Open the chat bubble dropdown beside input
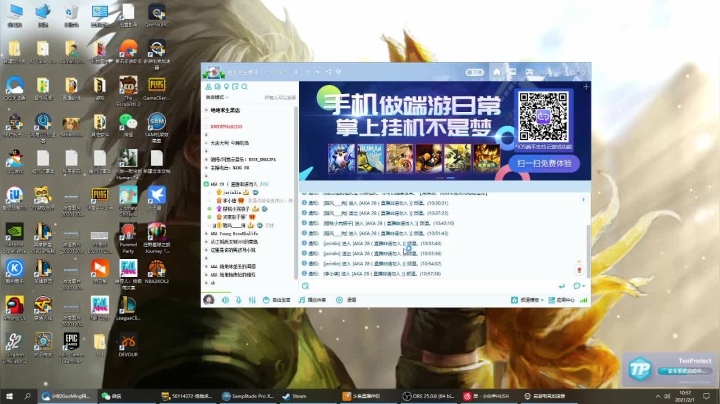 pos(579,286)
